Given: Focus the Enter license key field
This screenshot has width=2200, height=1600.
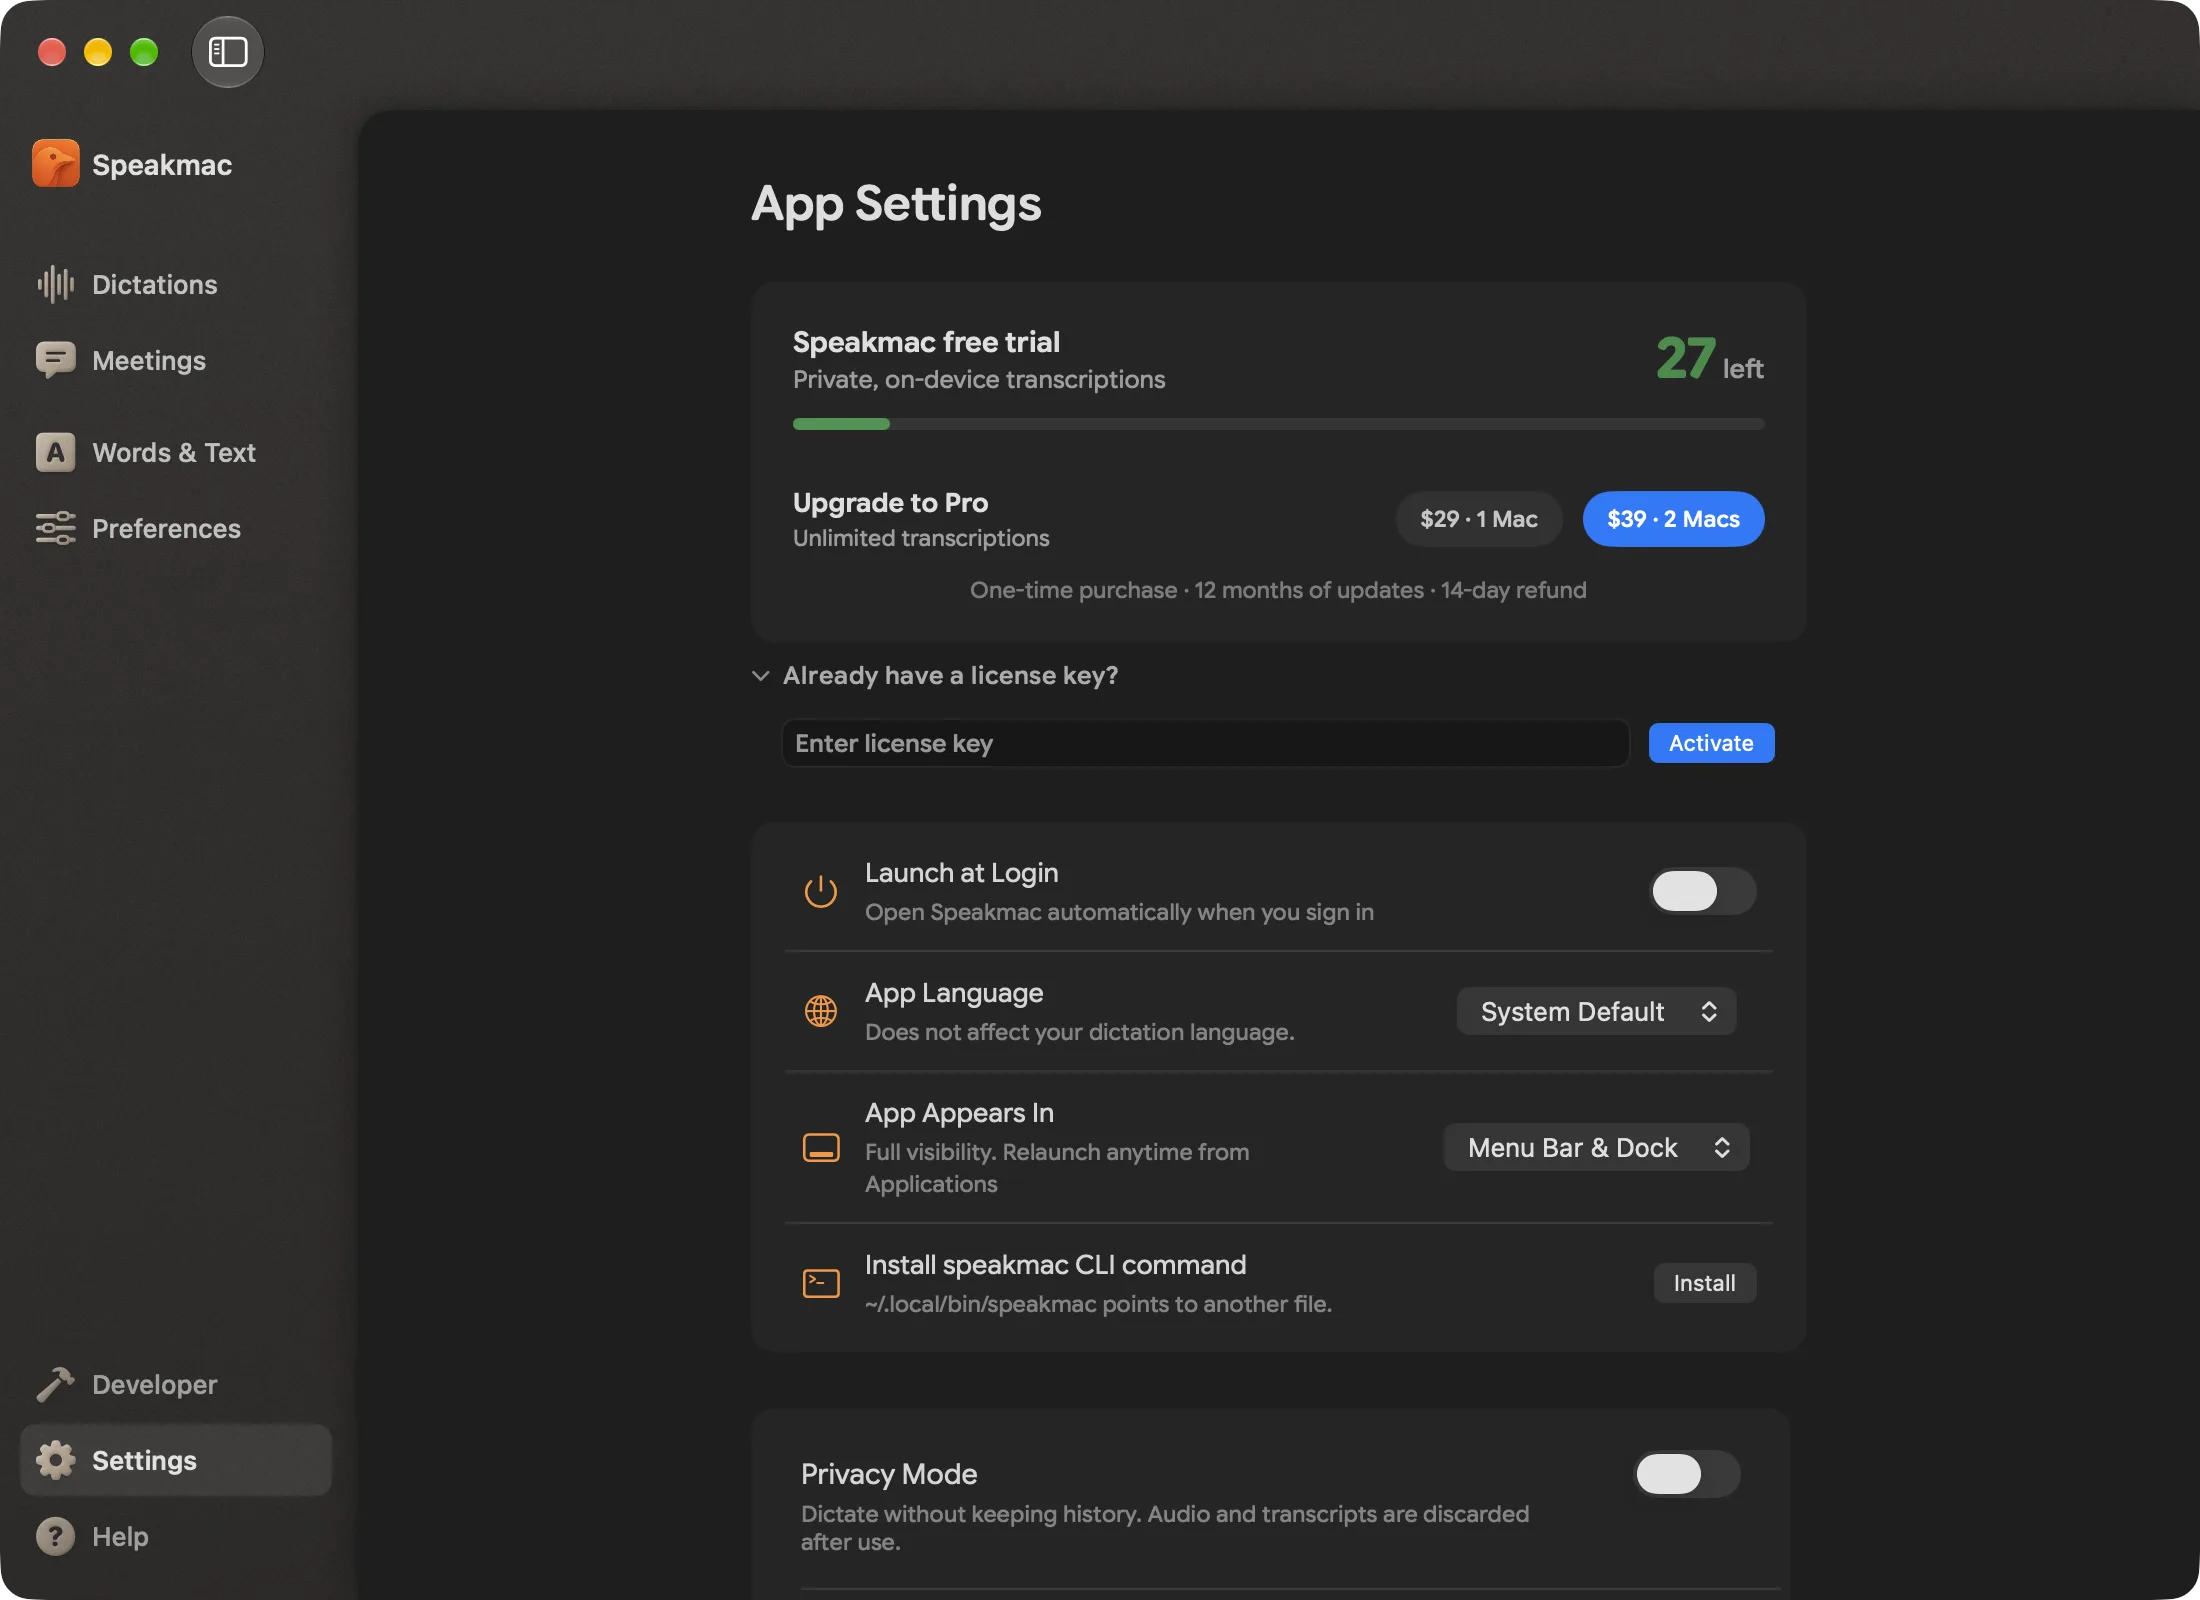Looking at the screenshot, I should pos(1205,743).
